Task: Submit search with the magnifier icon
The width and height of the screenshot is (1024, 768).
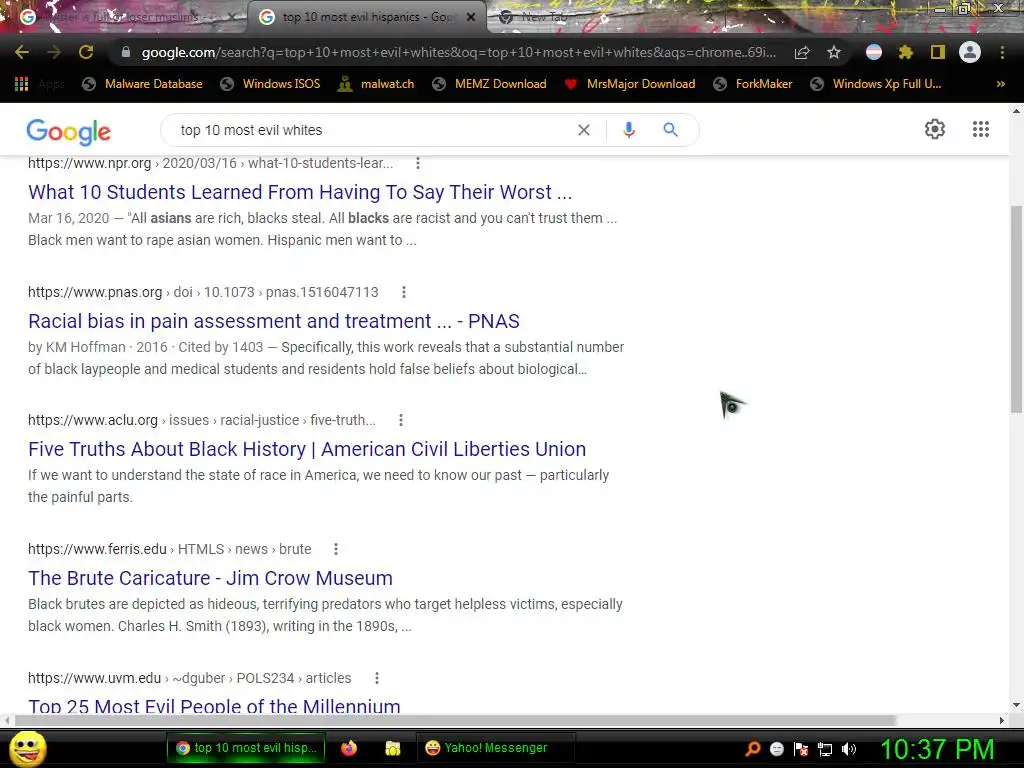Action: (671, 130)
